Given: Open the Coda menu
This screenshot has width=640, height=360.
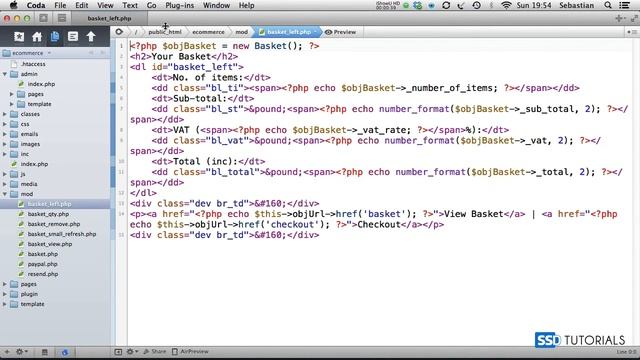Looking at the screenshot, I should point(36,5).
